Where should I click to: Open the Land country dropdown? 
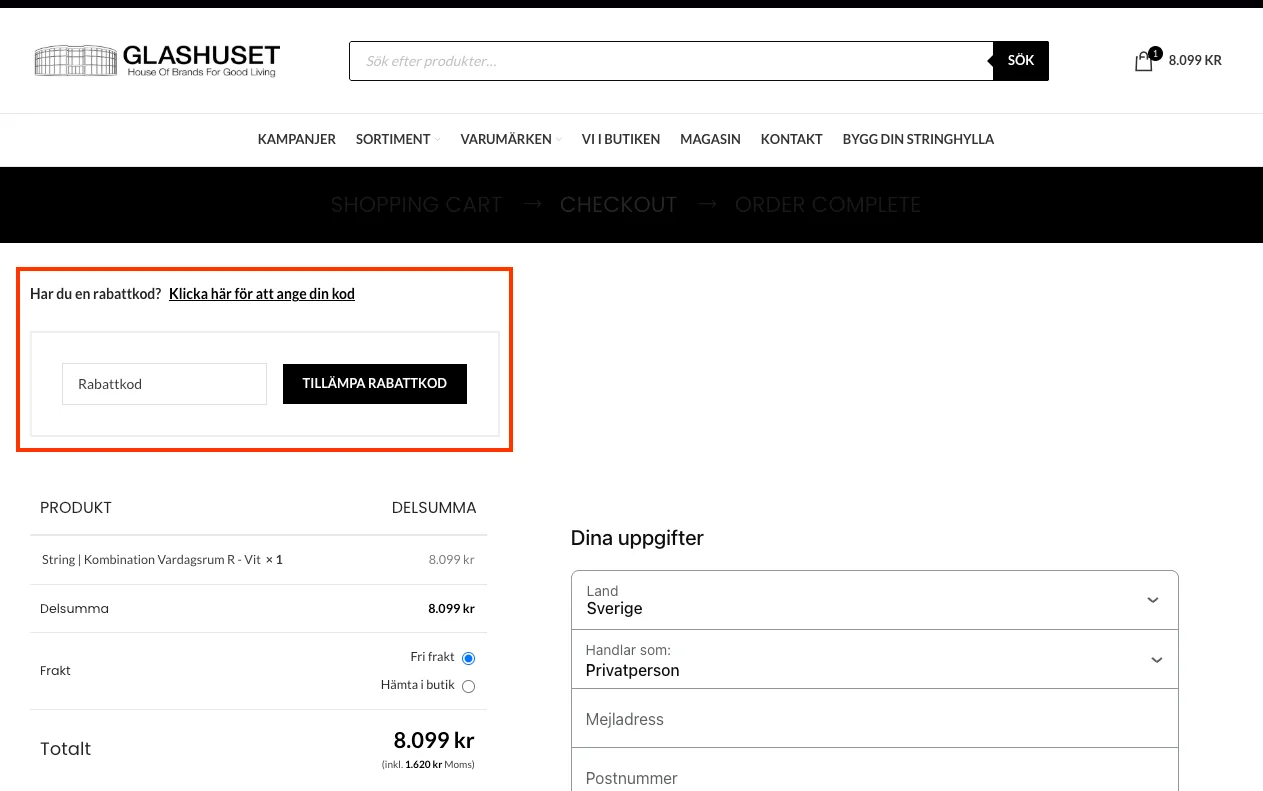click(874, 600)
